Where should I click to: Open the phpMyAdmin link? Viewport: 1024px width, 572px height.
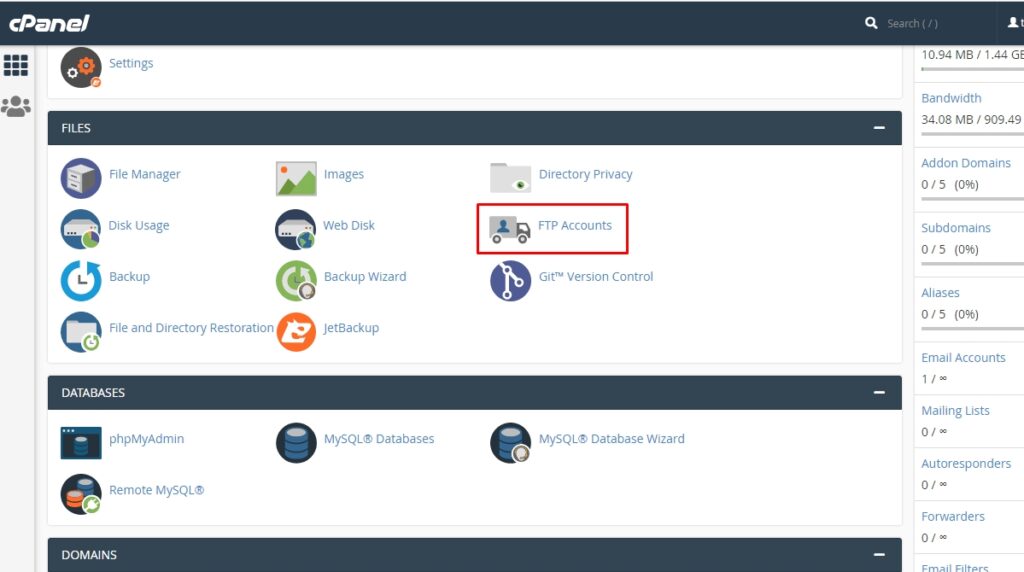[146, 439]
